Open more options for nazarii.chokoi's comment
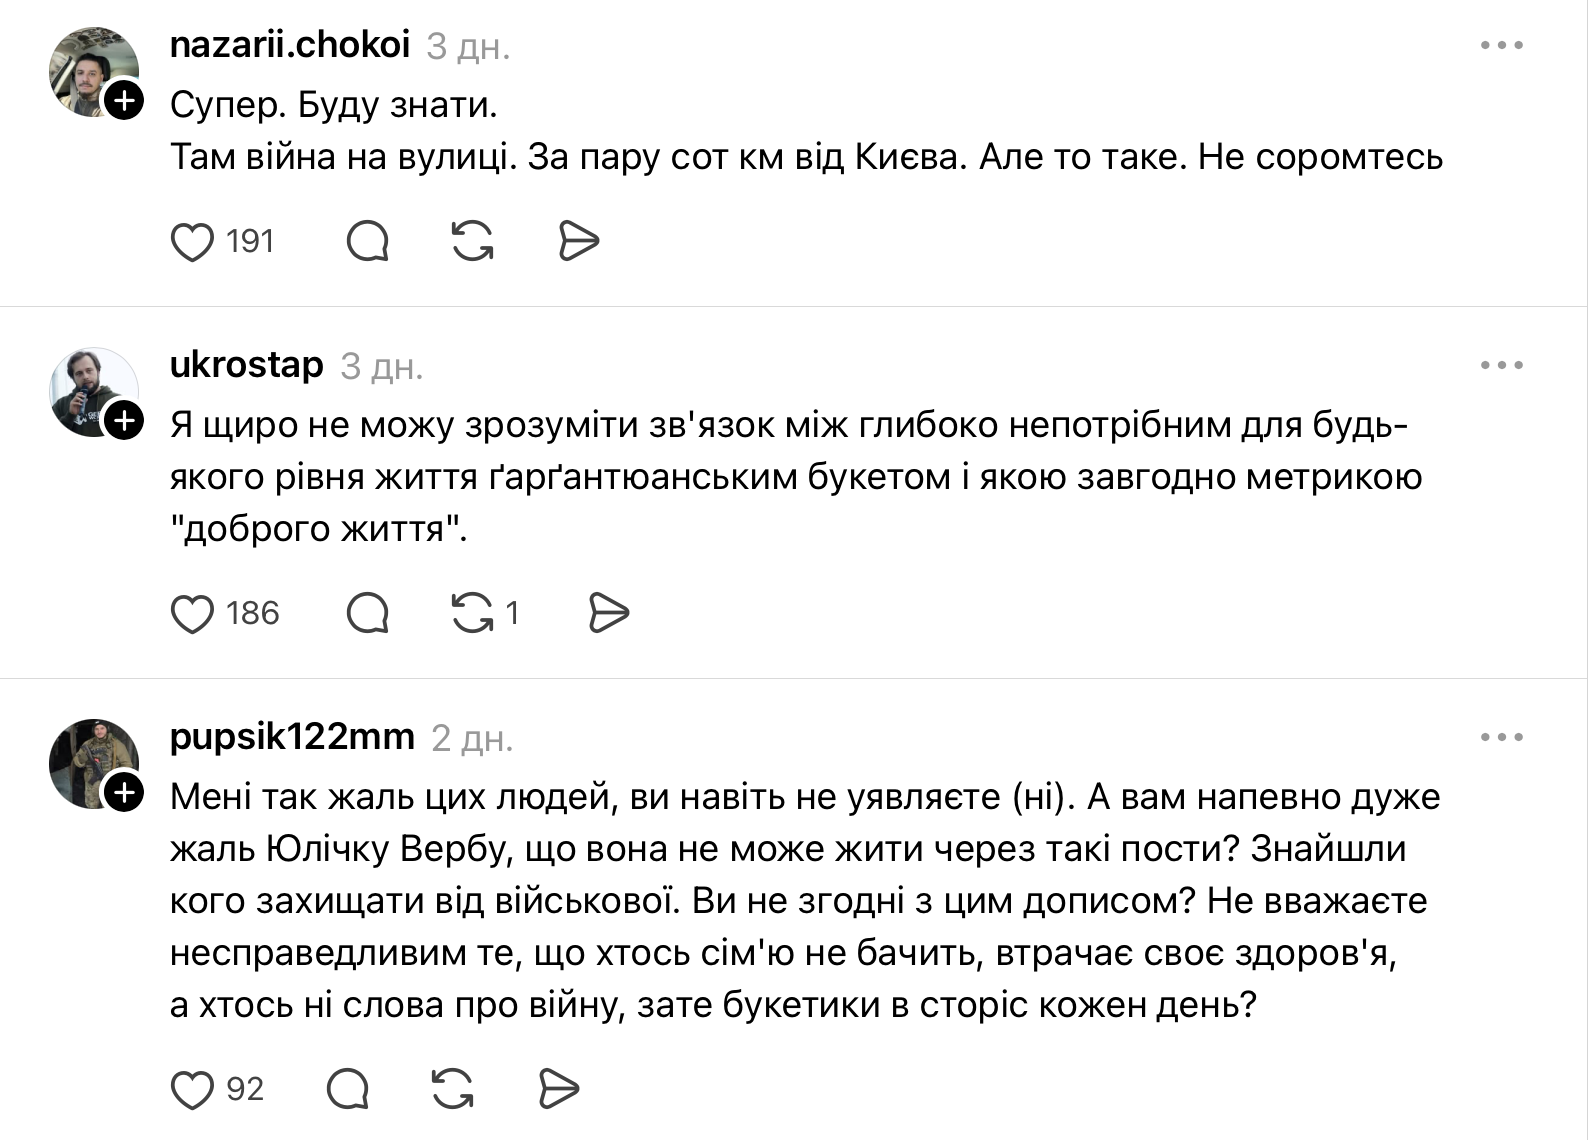This screenshot has height=1140, width=1590. click(1502, 46)
